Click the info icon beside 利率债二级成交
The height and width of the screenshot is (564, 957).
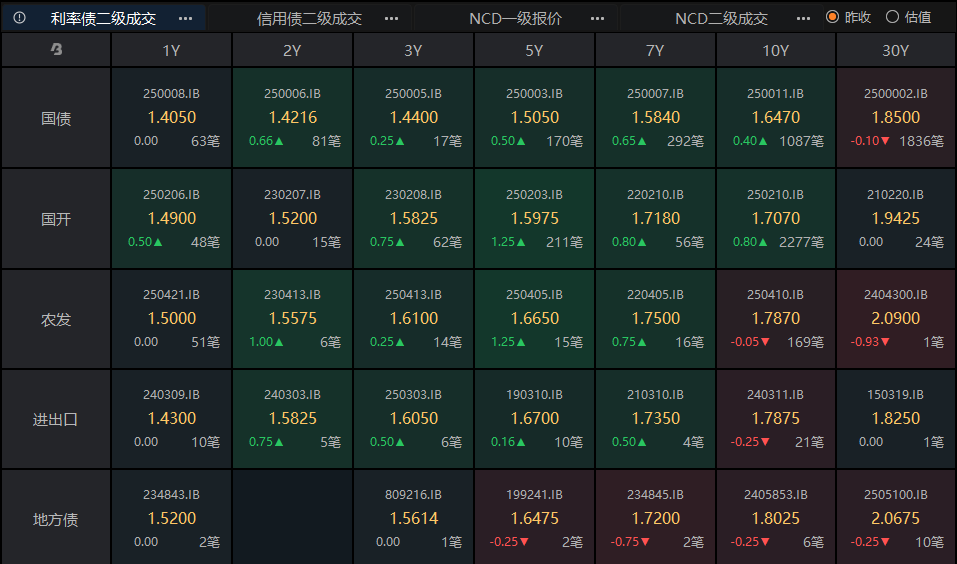pos(20,18)
